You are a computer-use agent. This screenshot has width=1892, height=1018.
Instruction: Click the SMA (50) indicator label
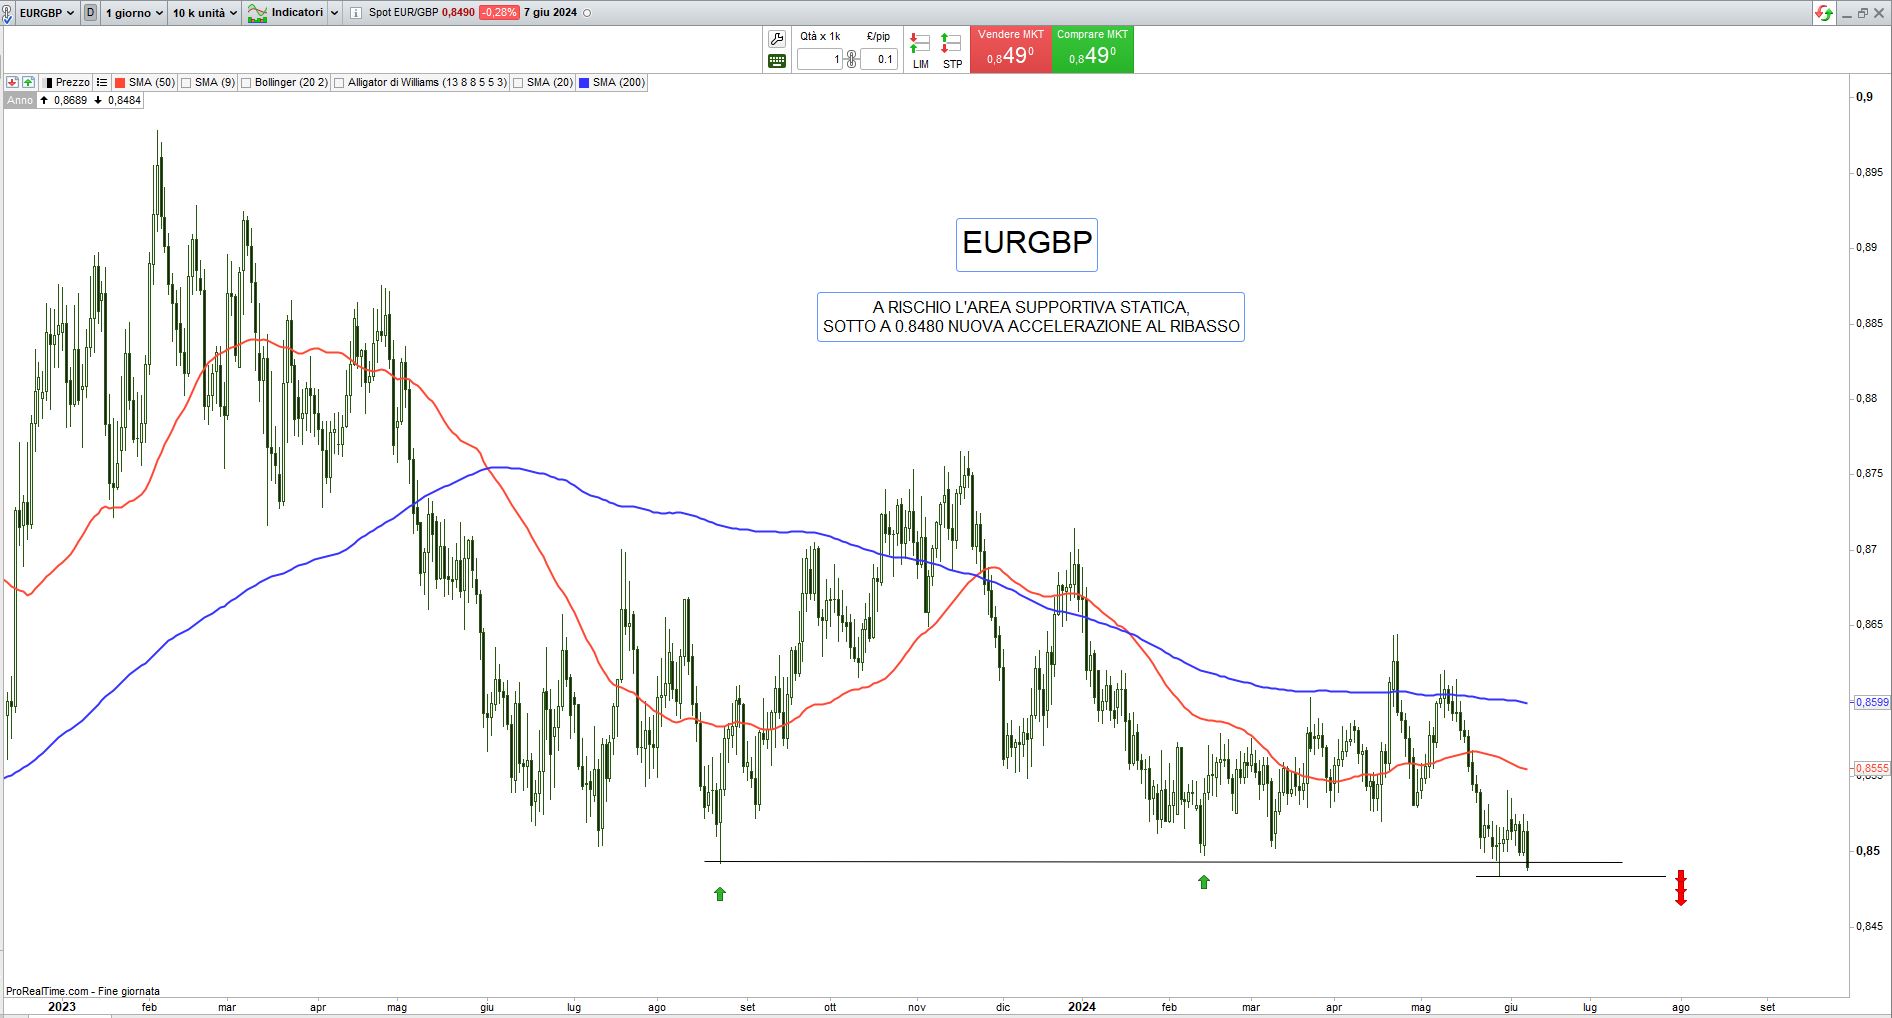tap(152, 82)
